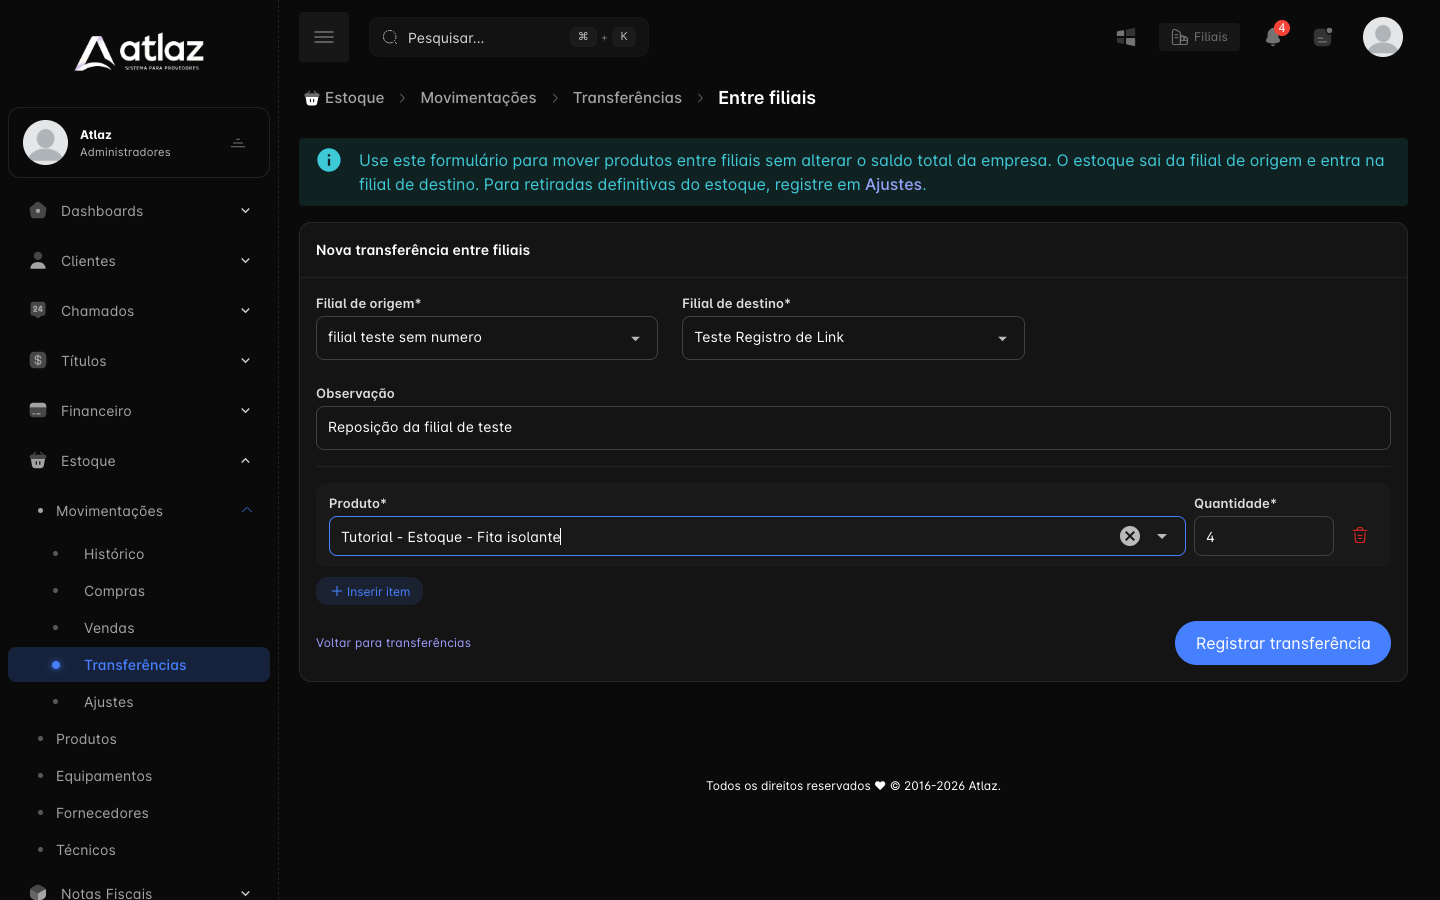Image resolution: width=1440 pixels, height=900 pixels.
Task: Open the chat icon next to notifications
Action: (x=1323, y=37)
